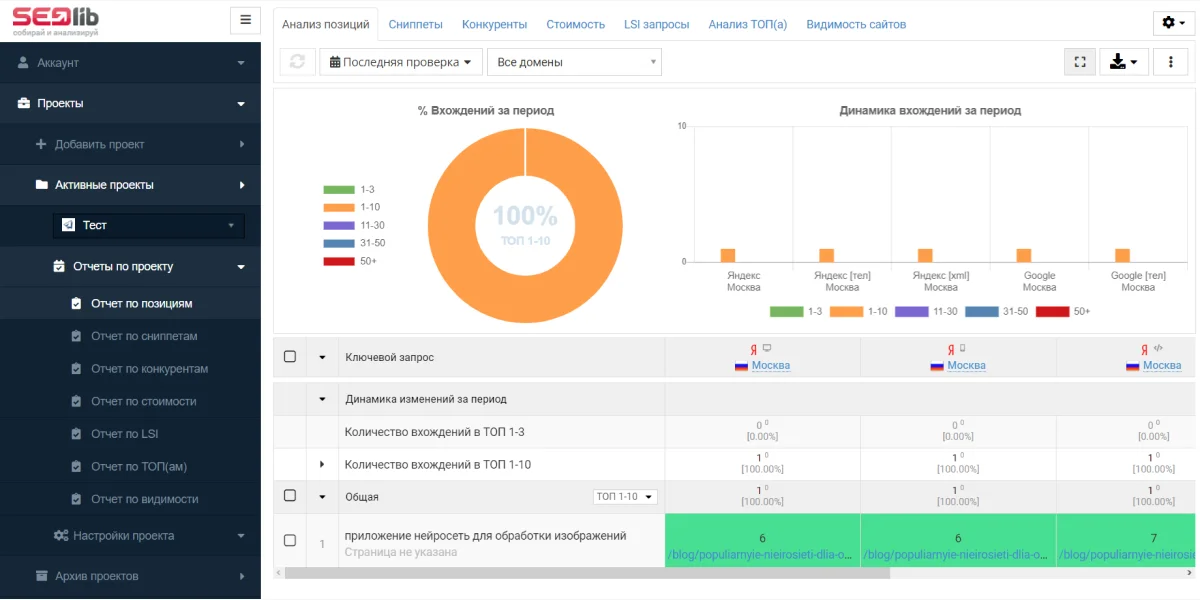
Task: Click the first Москва region link
Action: (x=770, y=366)
